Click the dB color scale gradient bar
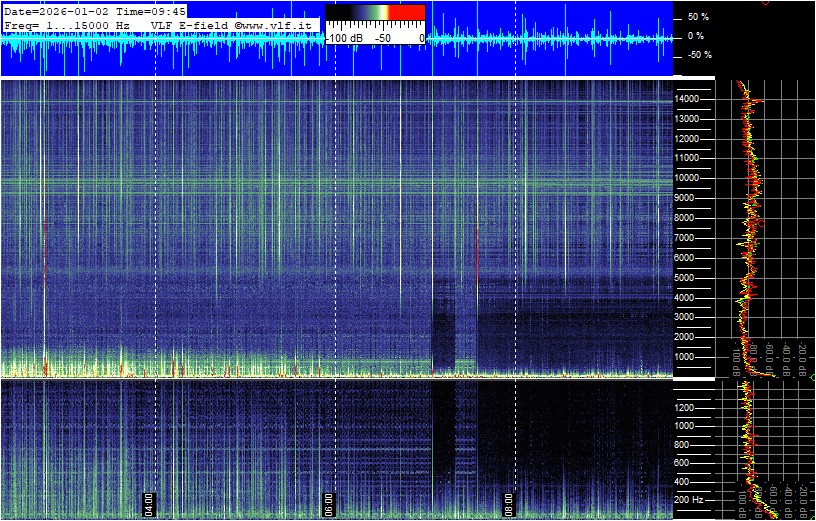816x521 pixels. (x=375, y=13)
